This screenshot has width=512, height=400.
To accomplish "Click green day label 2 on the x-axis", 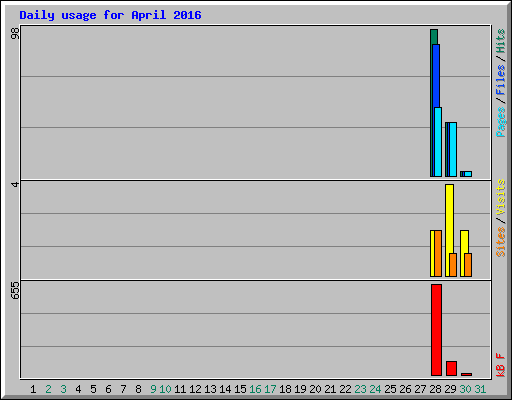I will point(48,389).
